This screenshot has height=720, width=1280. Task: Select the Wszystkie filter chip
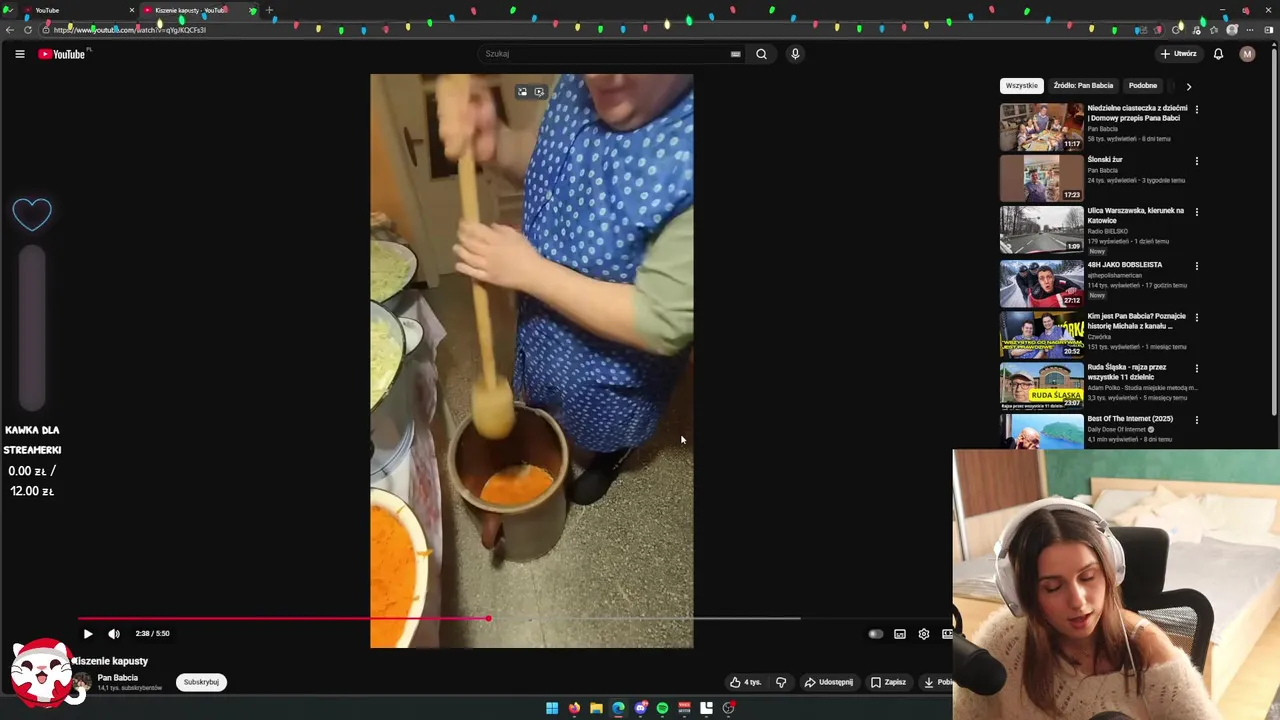[x=1022, y=86]
